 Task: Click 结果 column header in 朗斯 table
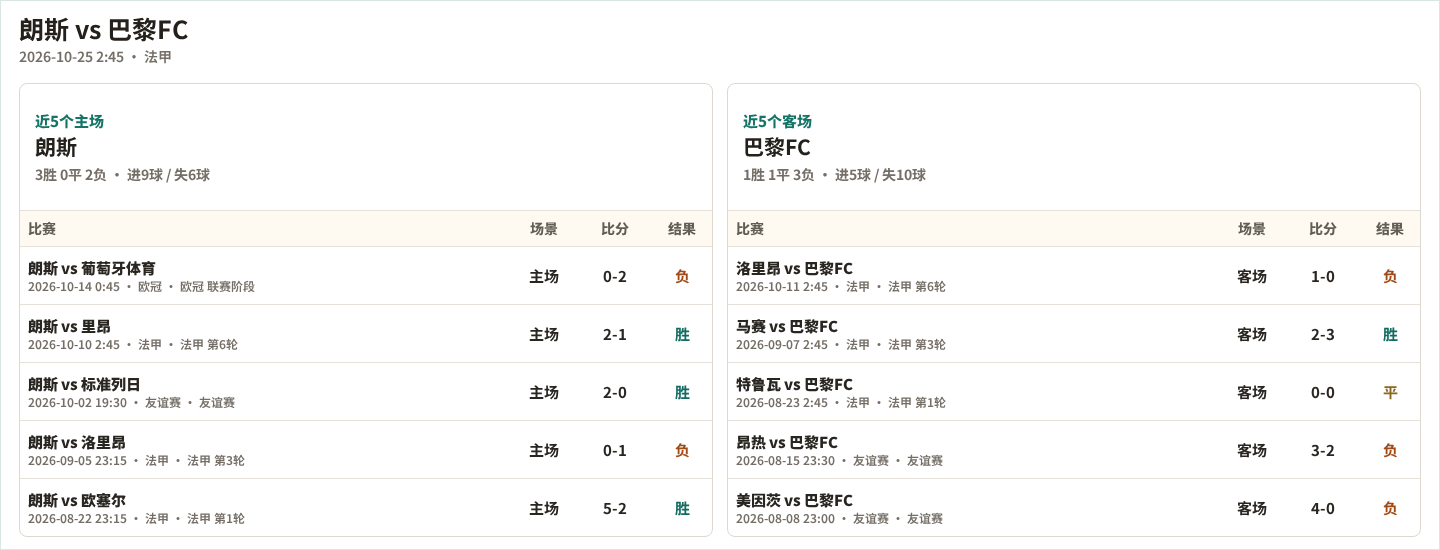[682, 229]
